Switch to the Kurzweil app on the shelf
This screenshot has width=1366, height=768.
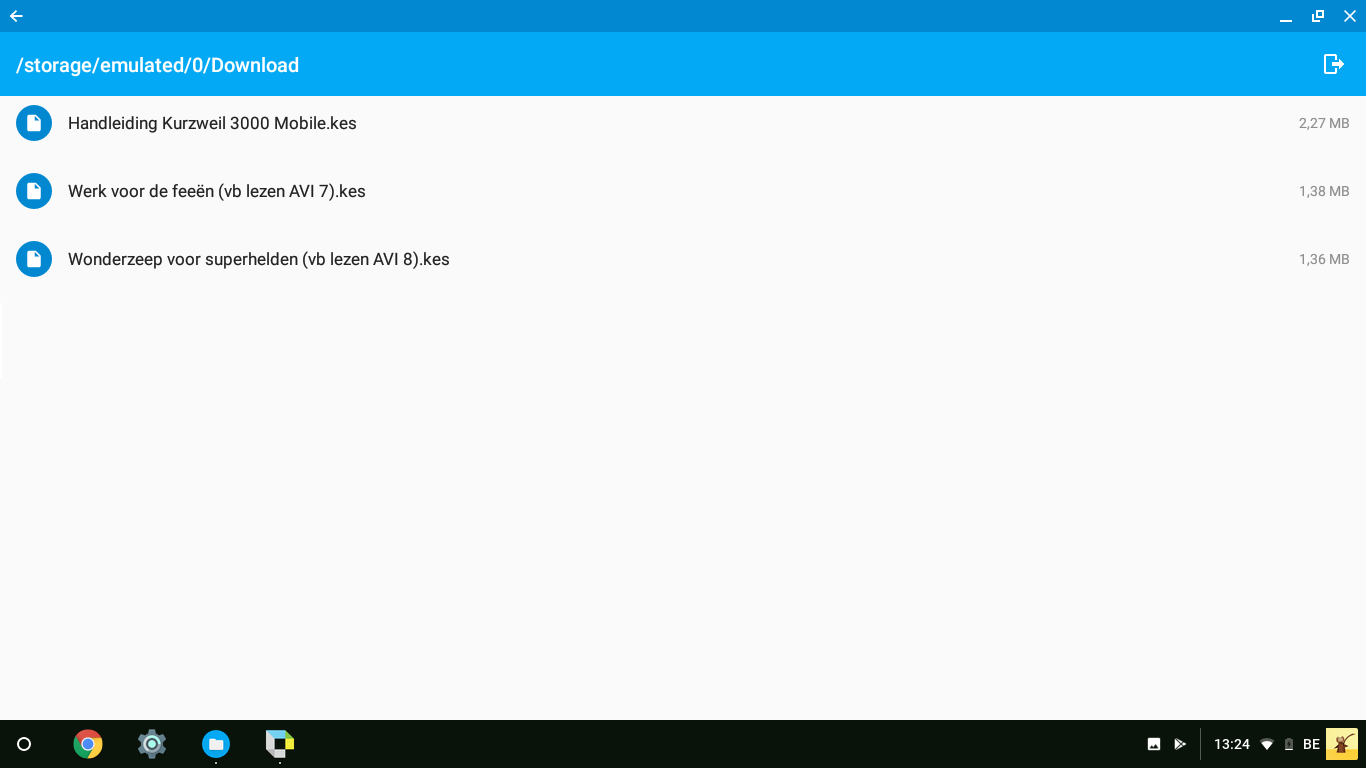pos(280,744)
